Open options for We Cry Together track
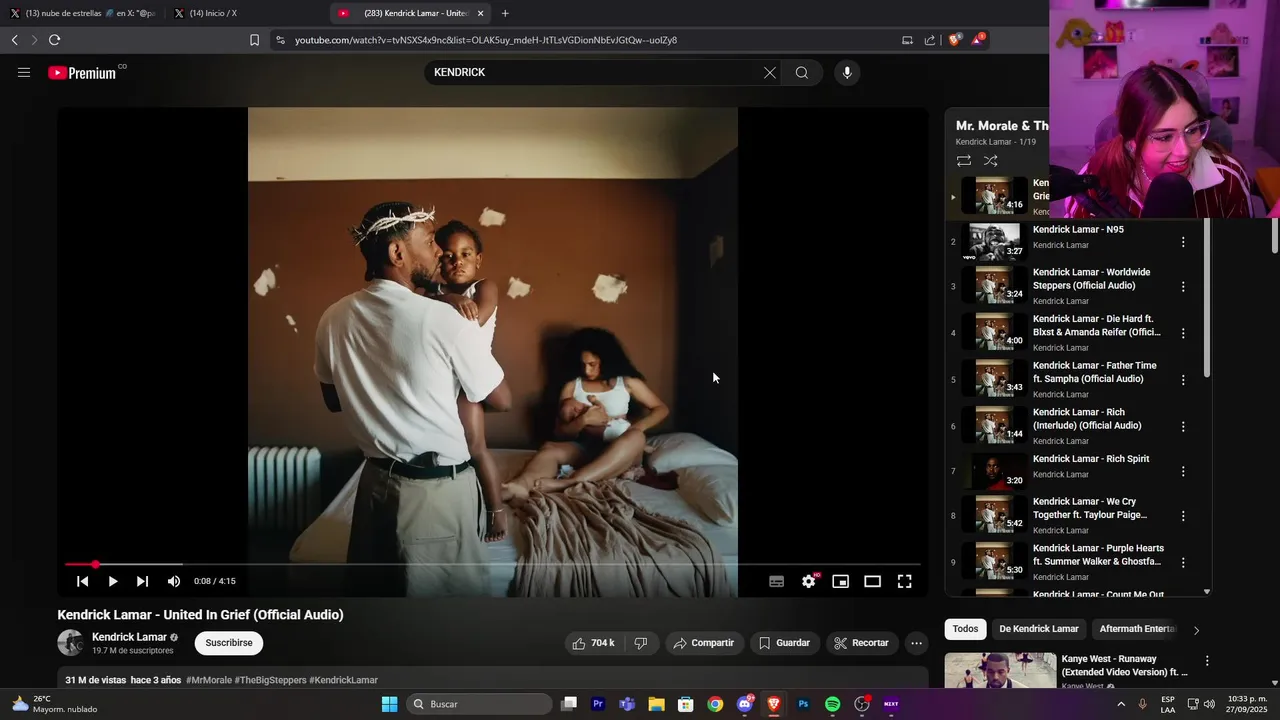Viewport: 1280px width, 720px height. 1183,516
